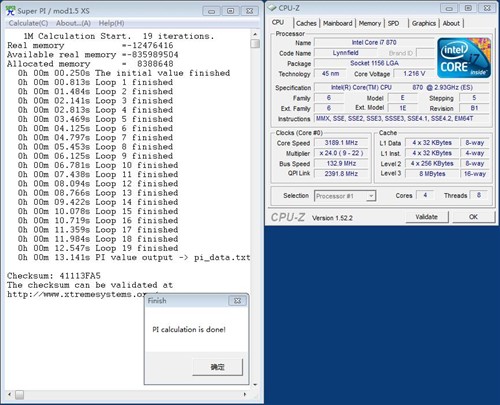Maximize the Super PI window
The image size is (500, 405).
pos(230,11)
